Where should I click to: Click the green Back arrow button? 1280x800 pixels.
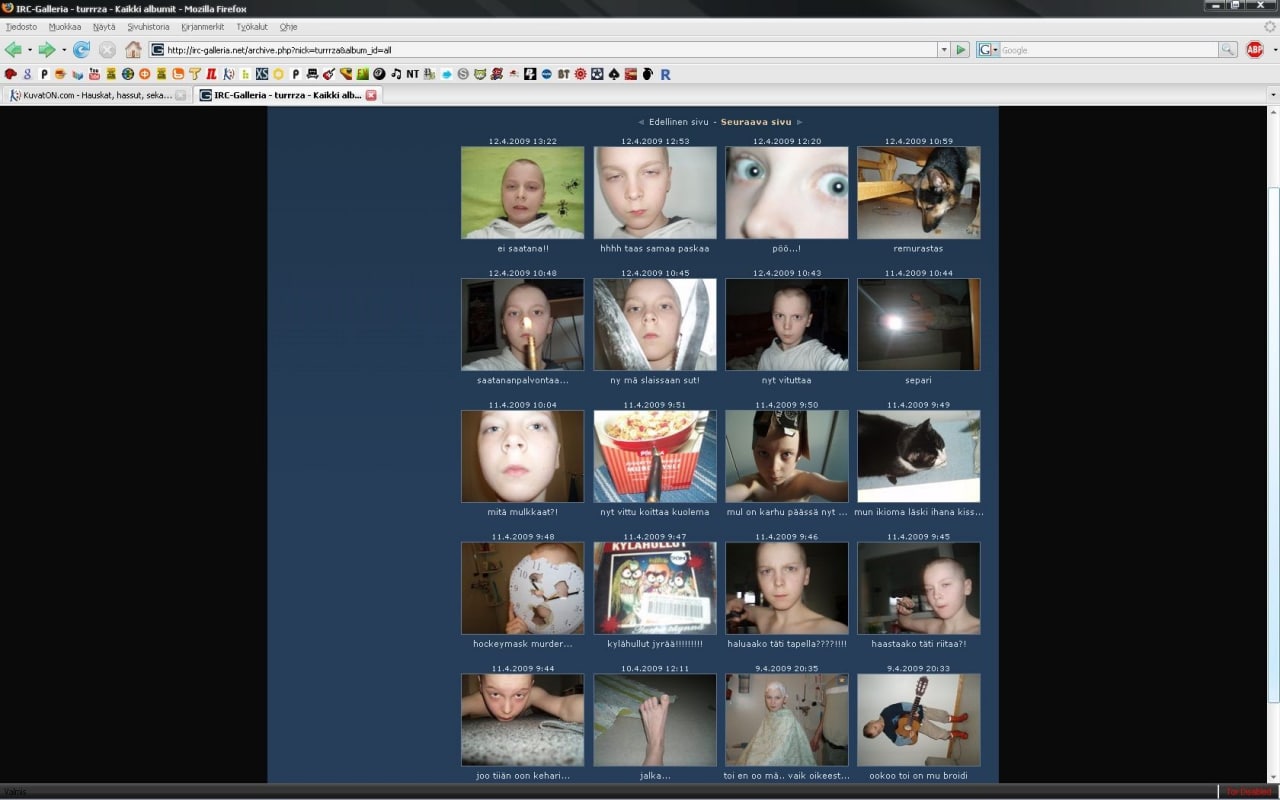[x=13, y=49]
